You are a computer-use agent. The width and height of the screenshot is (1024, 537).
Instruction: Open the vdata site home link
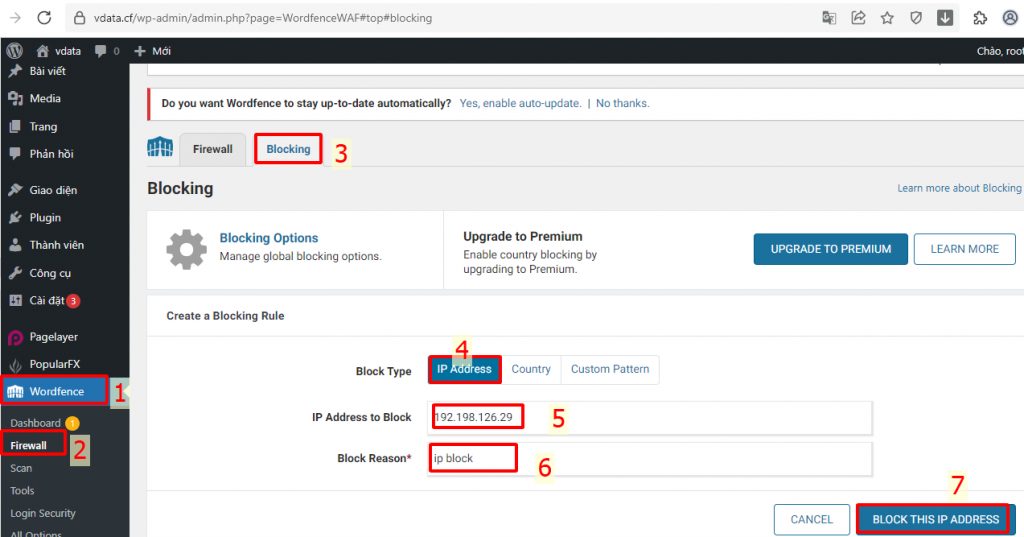(x=59, y=51)
